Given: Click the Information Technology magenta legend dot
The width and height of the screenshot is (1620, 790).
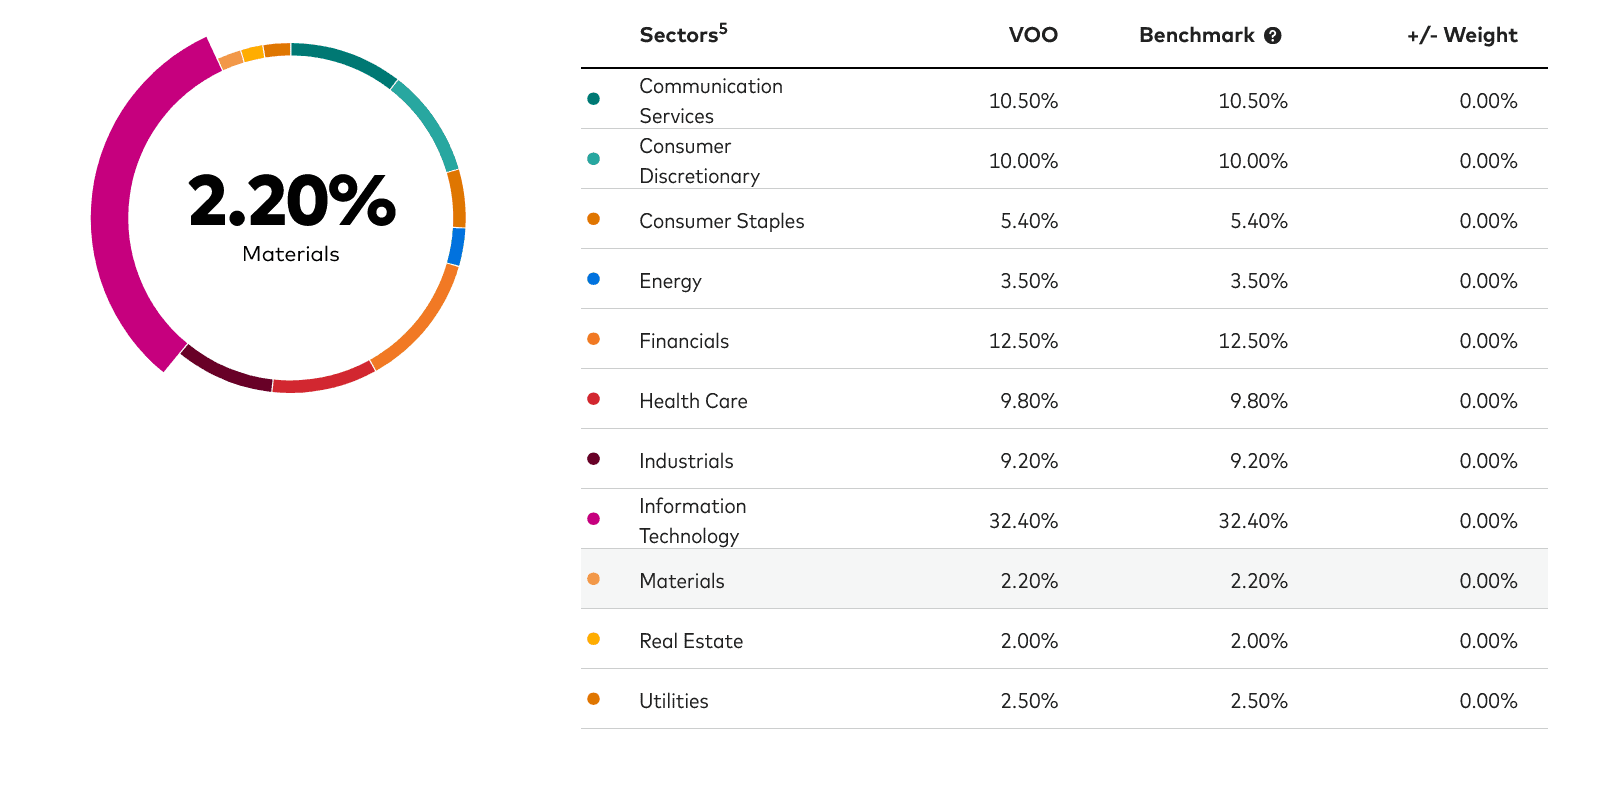Looking at the screenshot, I should click(x=593, y=519).
